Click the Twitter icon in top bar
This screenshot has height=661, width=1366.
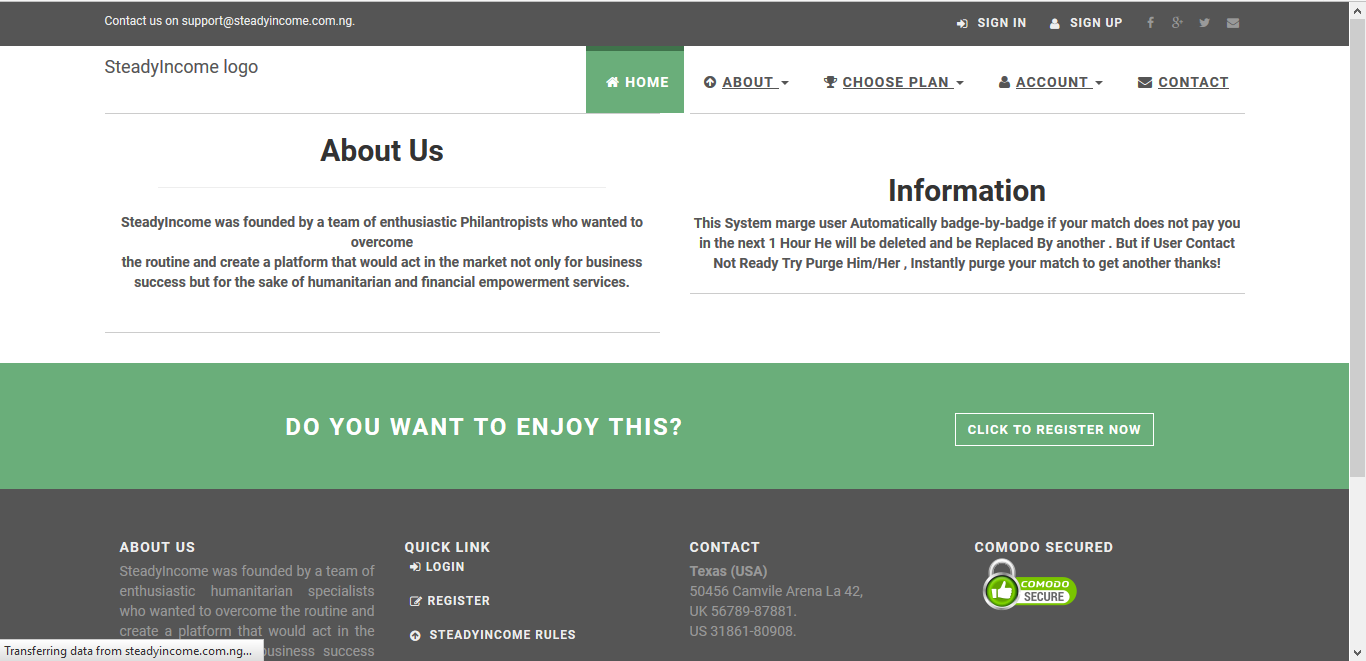pyautogui.click(x=1205, y=23)
